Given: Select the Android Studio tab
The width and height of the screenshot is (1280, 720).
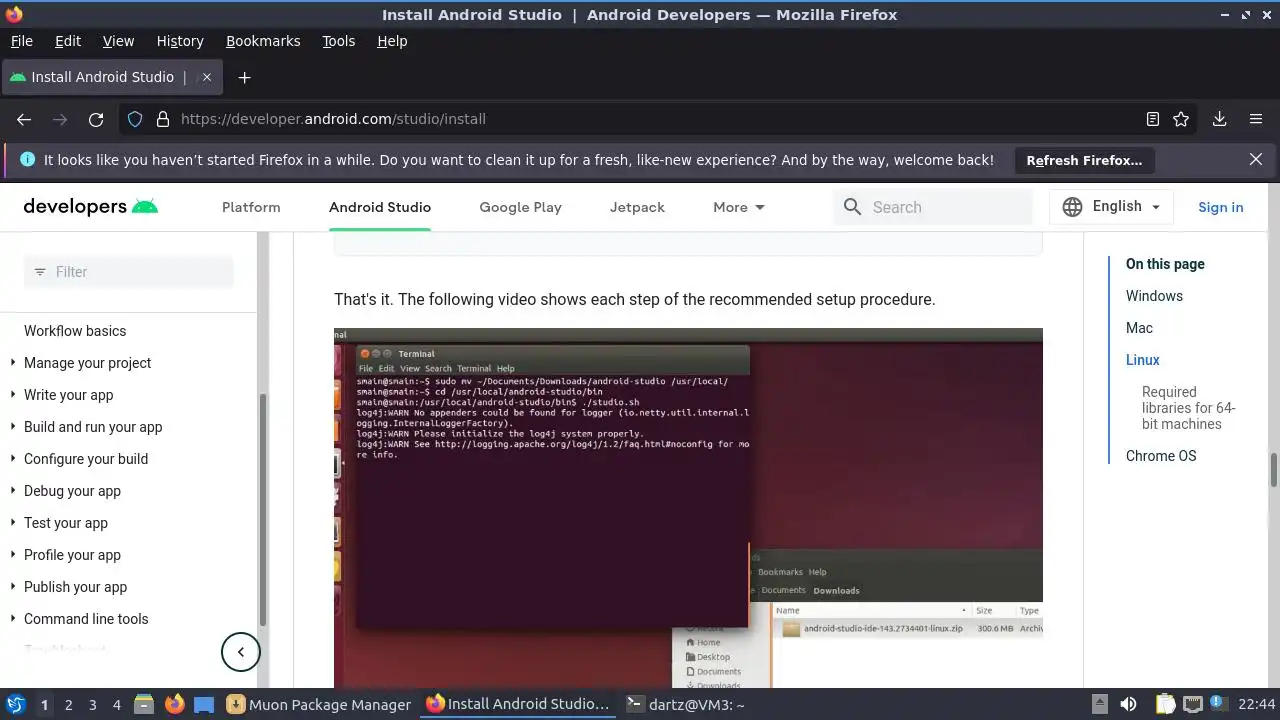Looking at the screenshot, I should click(x=380, y=207).
